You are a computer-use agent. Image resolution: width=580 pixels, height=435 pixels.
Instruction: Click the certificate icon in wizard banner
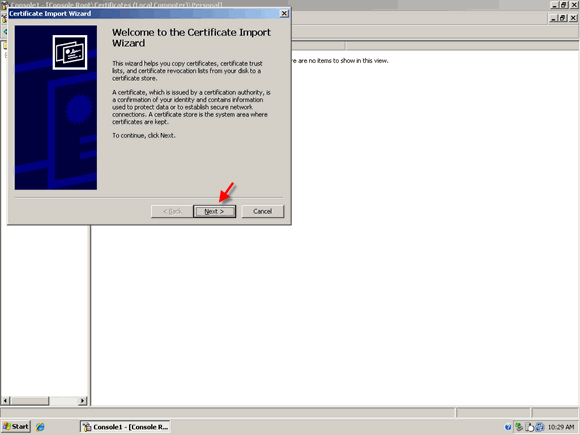coord(70,52)
